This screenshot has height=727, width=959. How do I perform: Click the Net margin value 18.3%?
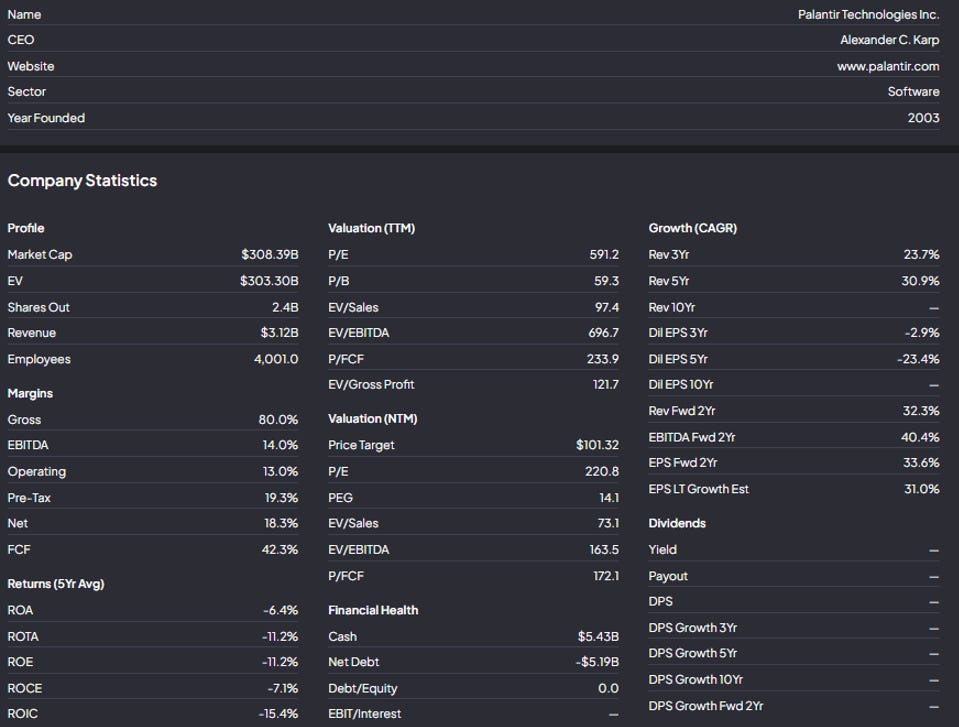(x=281, y=523)
